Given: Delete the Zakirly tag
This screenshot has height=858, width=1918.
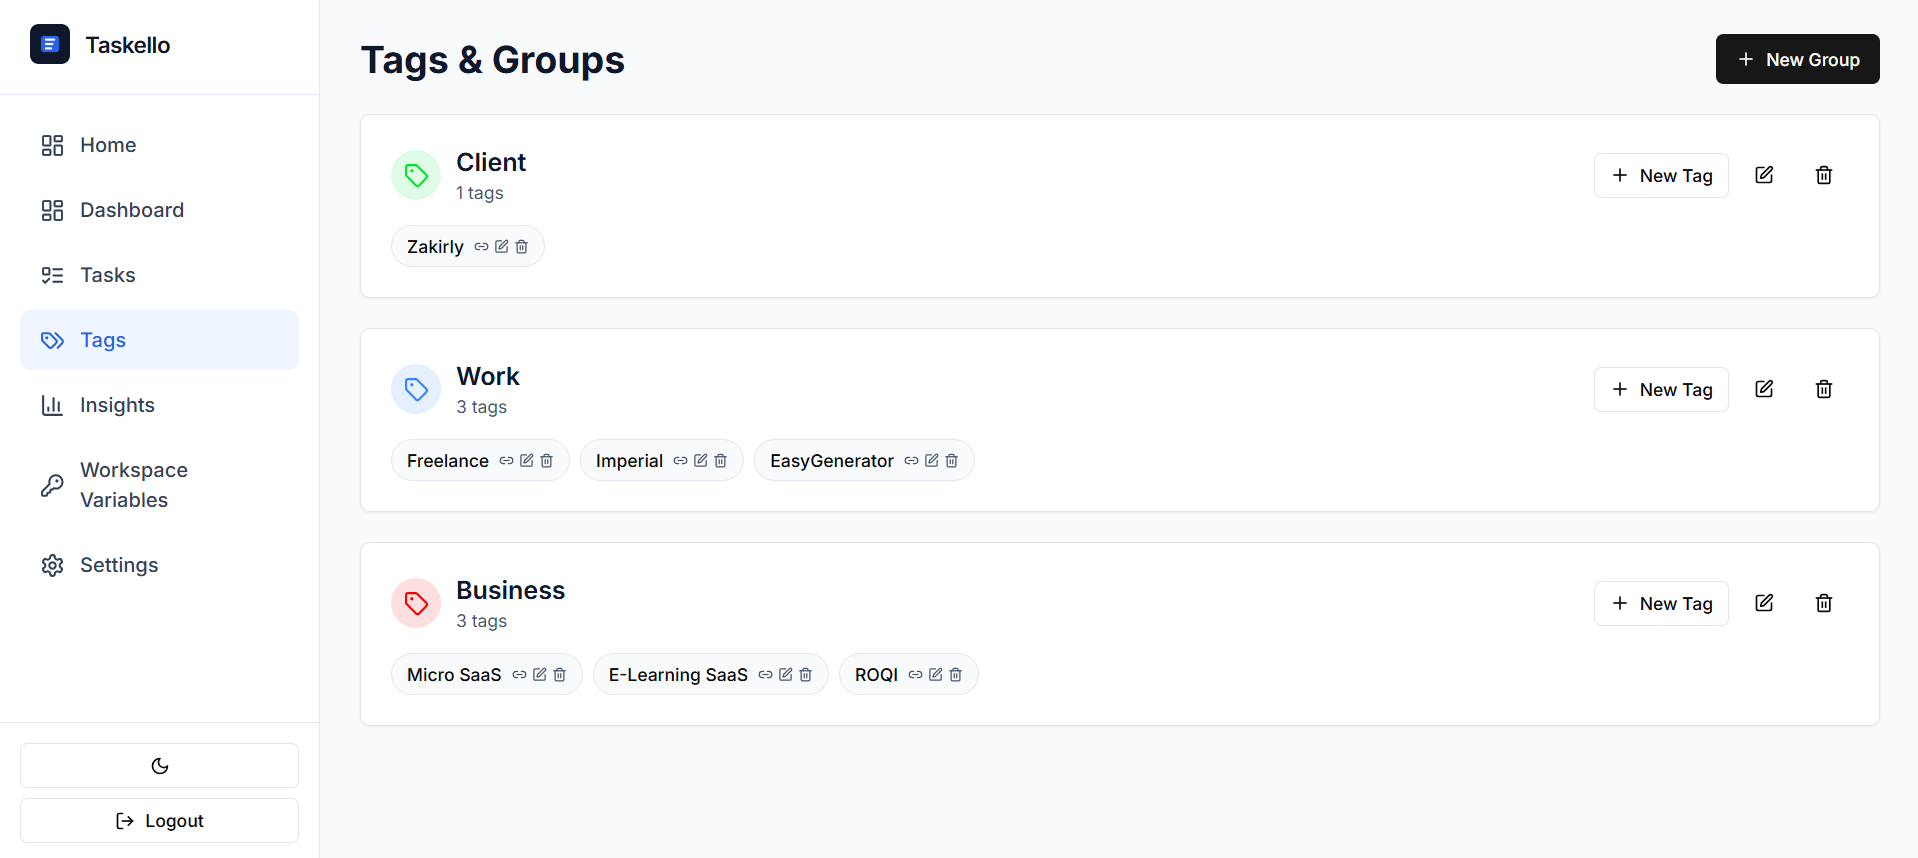Looking at the screenshot, I should (522, 246).
